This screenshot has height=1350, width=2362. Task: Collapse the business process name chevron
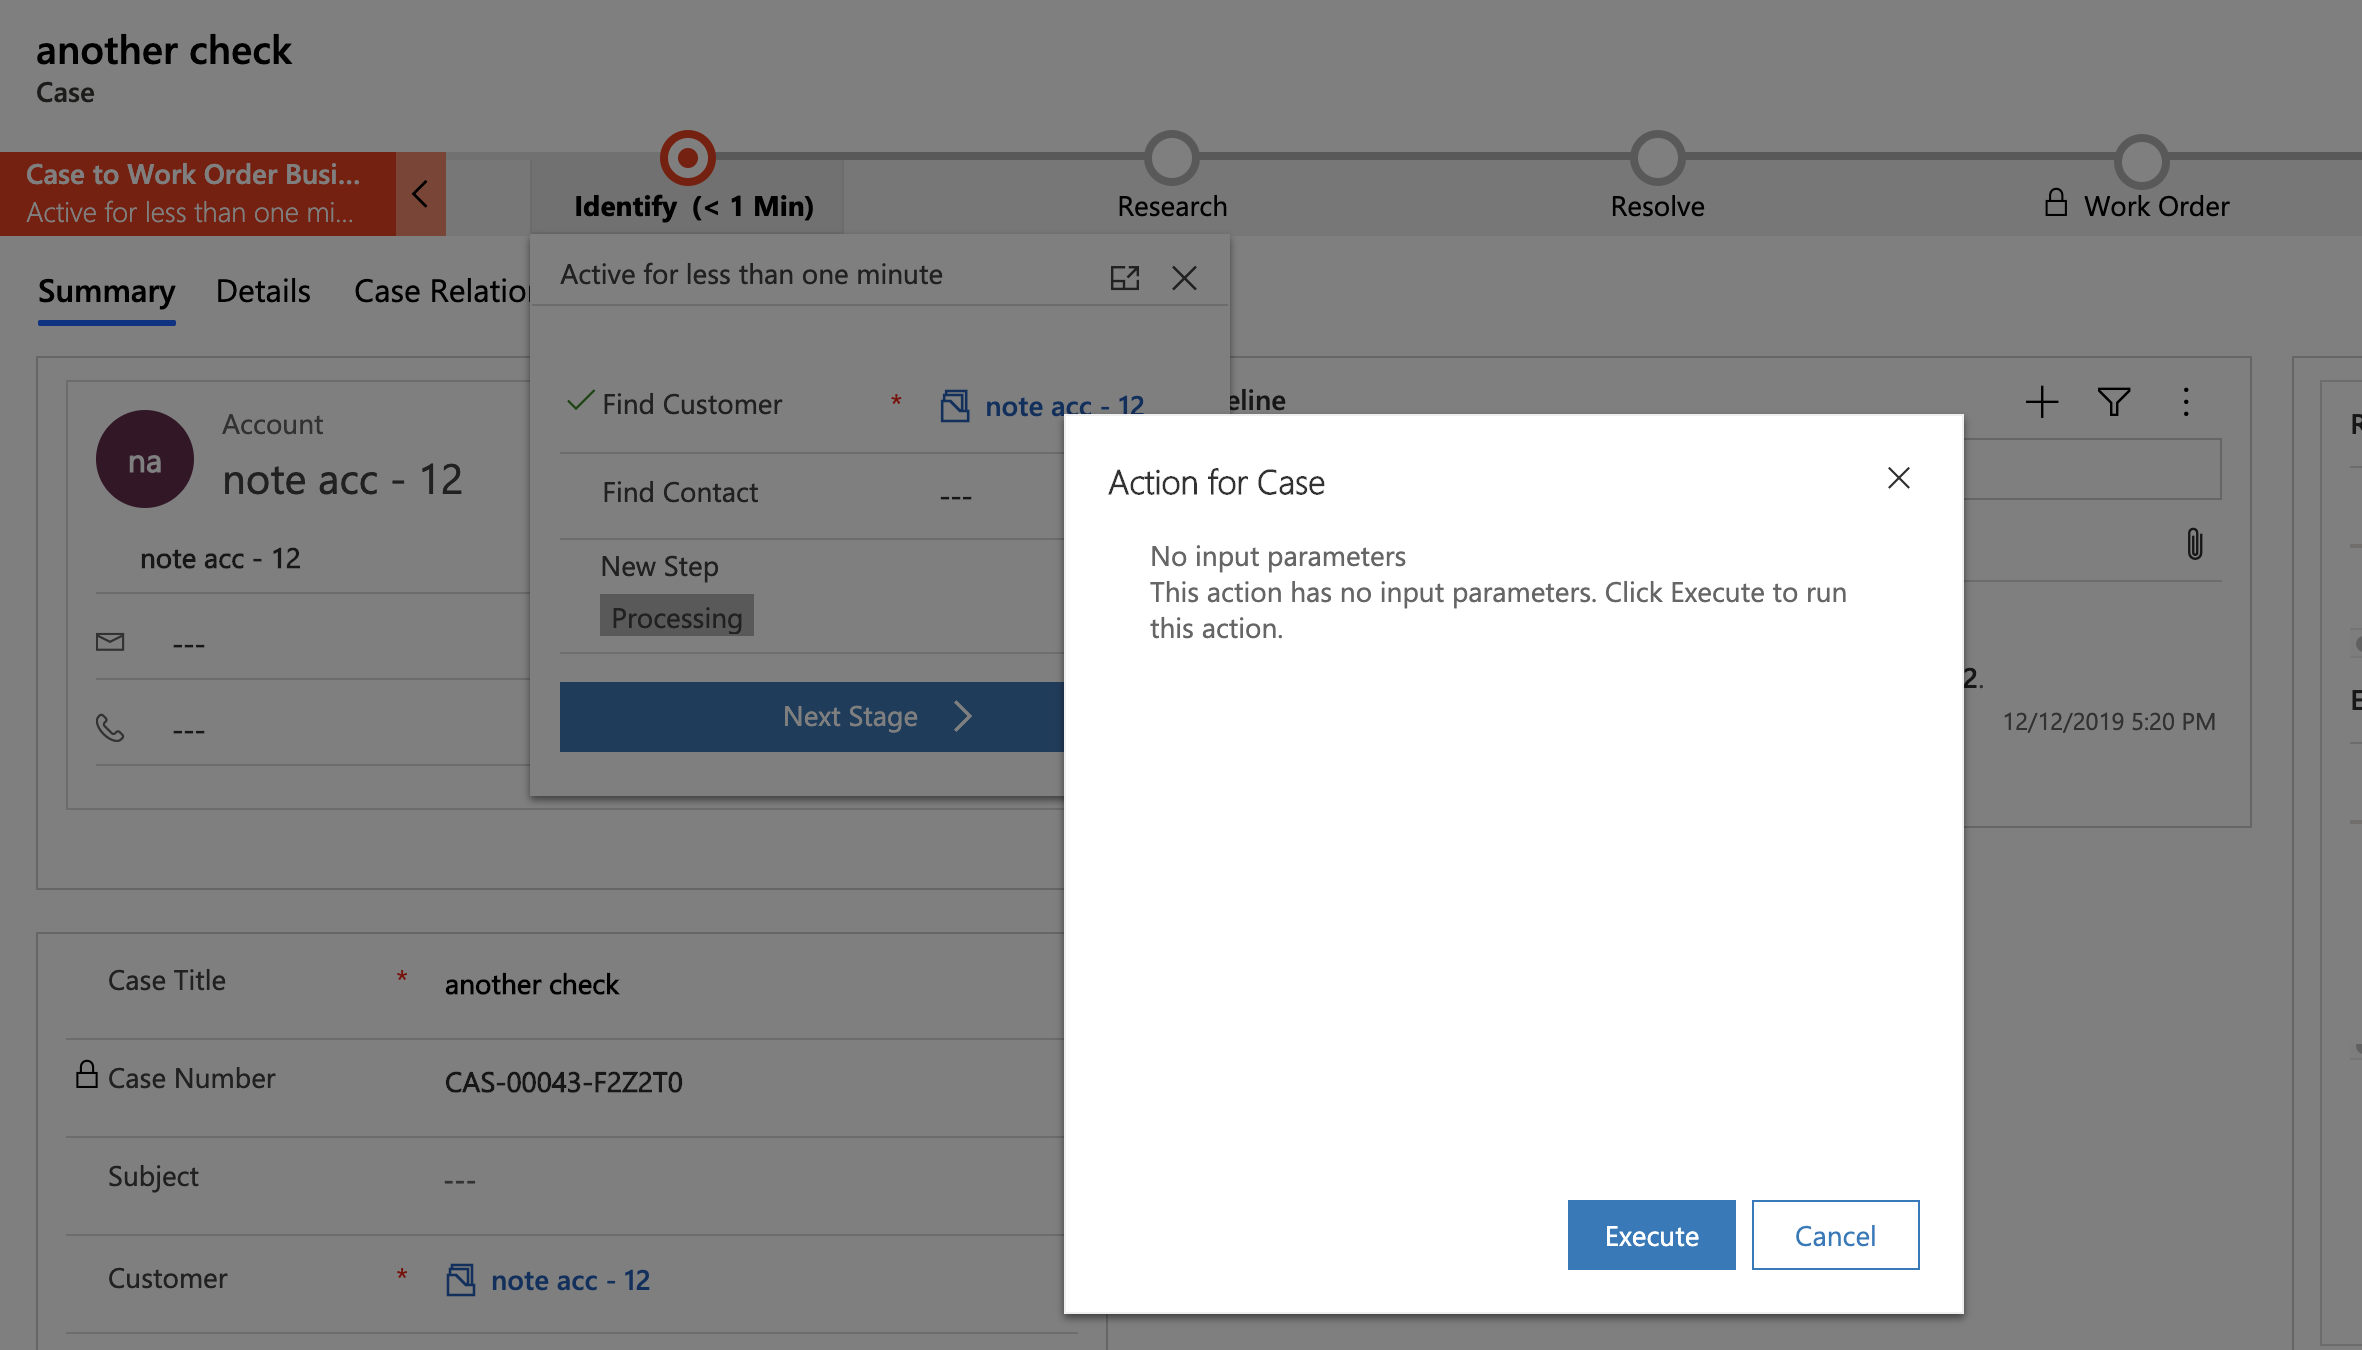[420, 194]
